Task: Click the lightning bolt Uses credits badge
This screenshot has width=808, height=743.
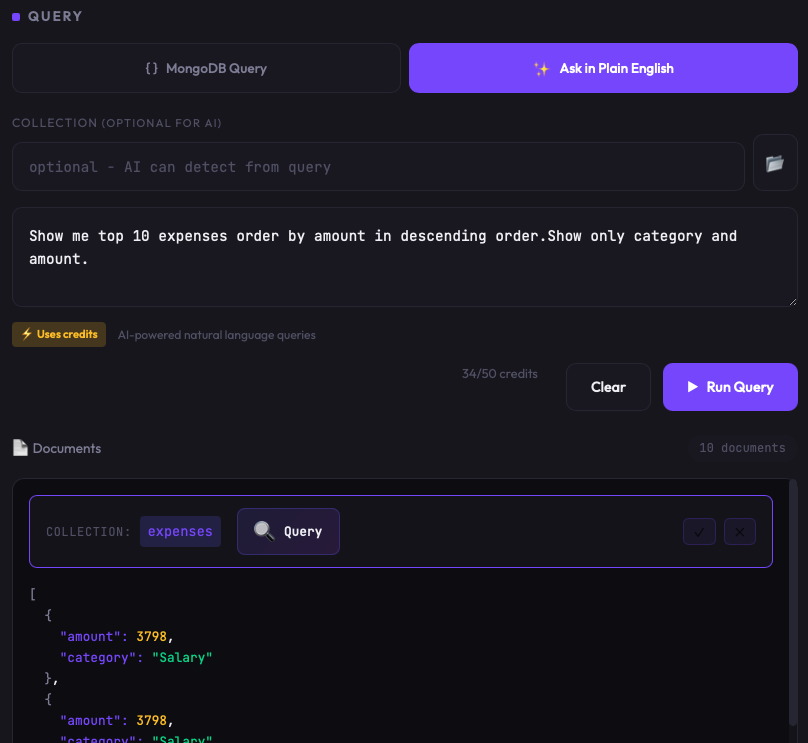Action: (59, 334)
